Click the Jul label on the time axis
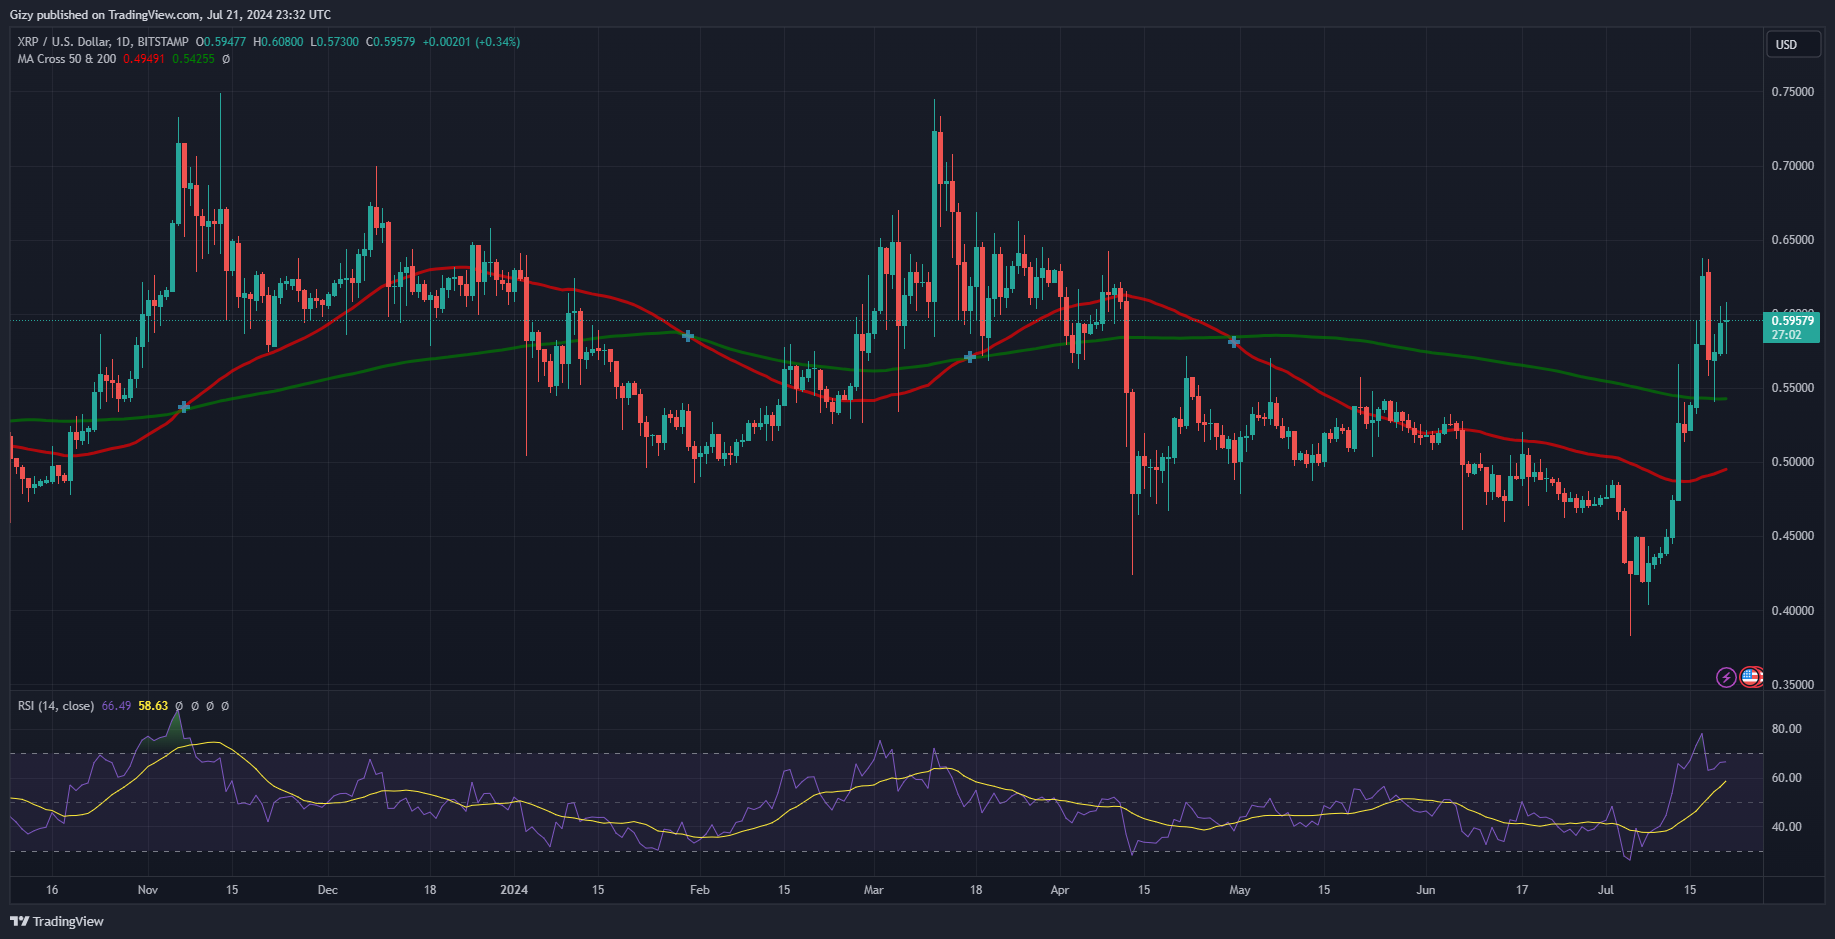Viewport: 1835px width, 939px height. tap(1606, 890)
